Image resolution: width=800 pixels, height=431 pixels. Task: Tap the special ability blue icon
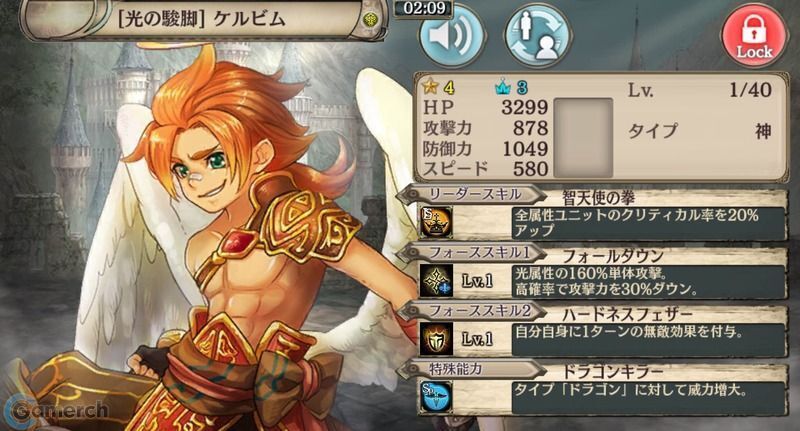coord(435,397)
